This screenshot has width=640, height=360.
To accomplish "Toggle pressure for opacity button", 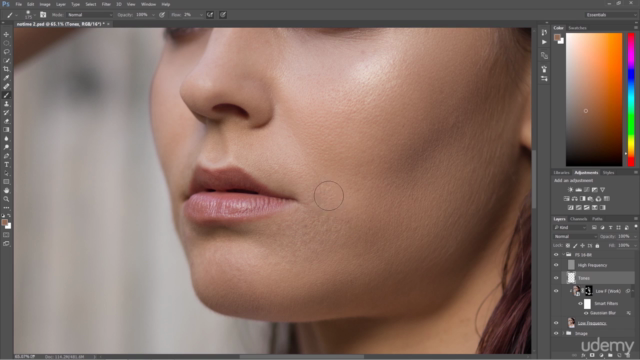I will tap(162, 15).
